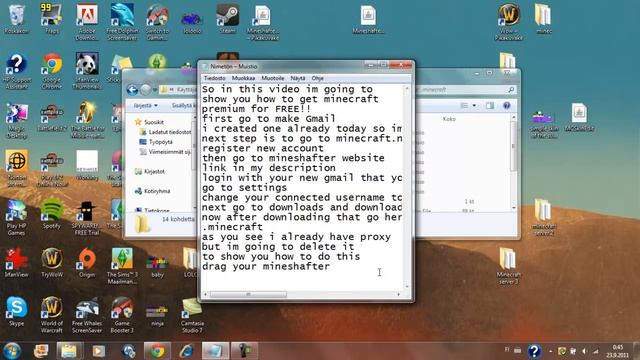Click the volume speaker icon in system tray

click(x=584, y=351)
